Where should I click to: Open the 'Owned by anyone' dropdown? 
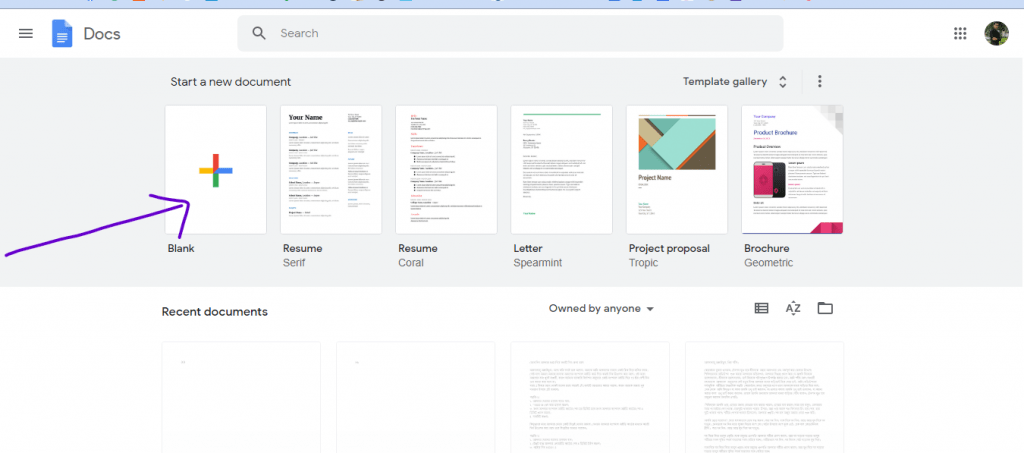tap(601, 309)
